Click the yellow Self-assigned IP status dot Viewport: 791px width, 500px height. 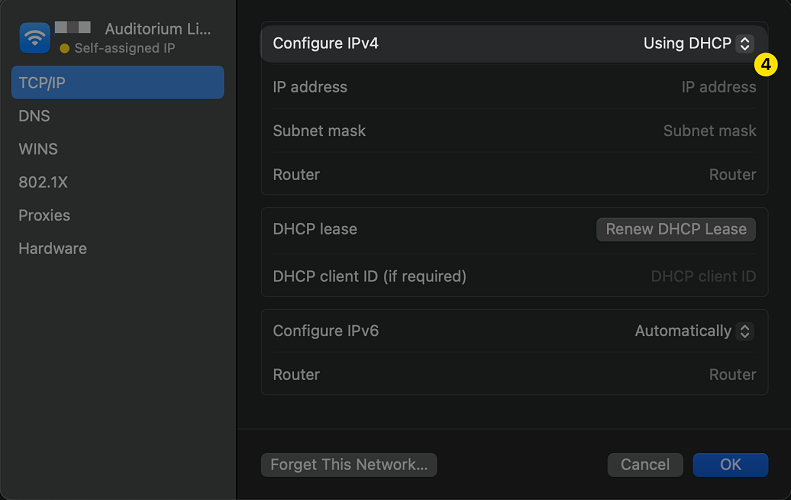click(x=65, y=48)
